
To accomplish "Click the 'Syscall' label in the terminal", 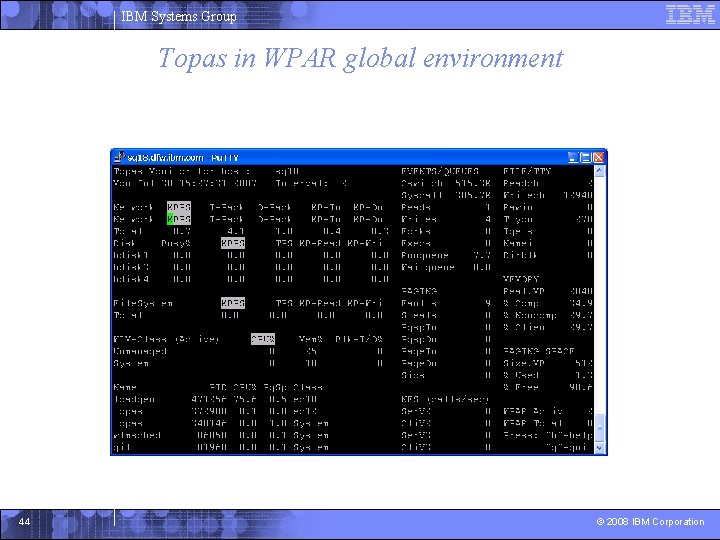I will (x=422, y=196).
